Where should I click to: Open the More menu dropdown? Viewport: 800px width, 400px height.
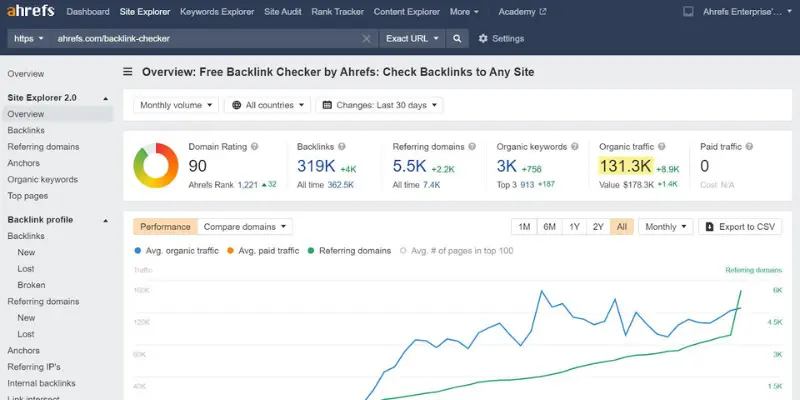tap(464, 12)
